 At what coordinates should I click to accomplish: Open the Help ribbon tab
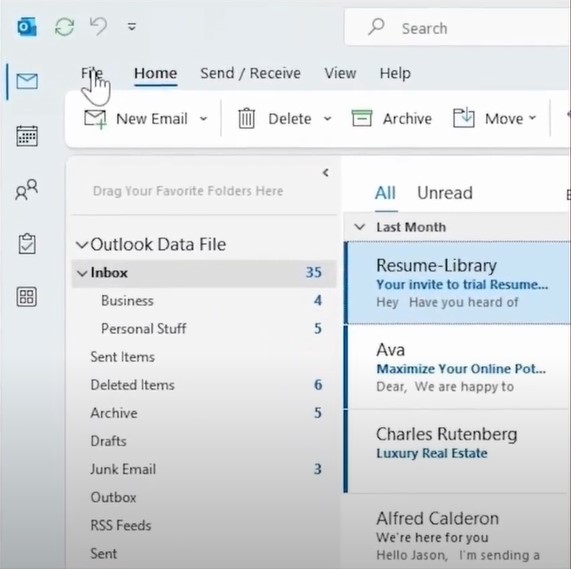[395, 73]
